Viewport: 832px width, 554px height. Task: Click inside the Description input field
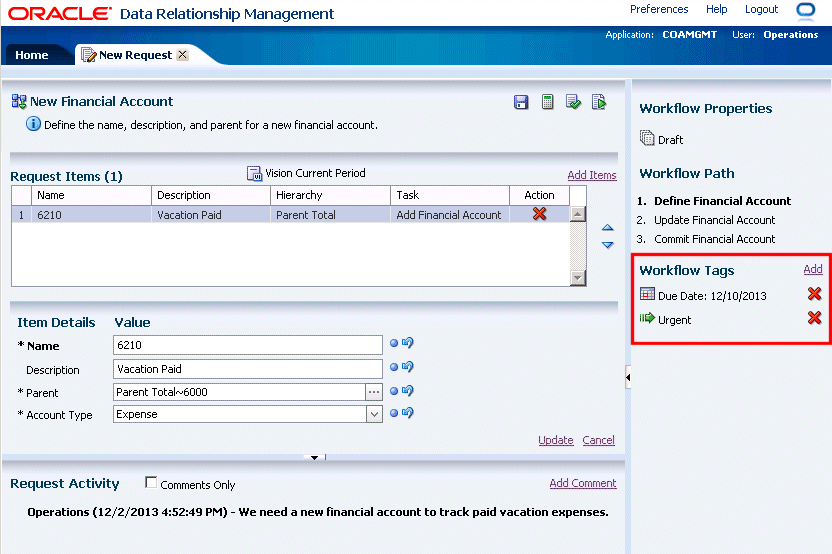point(248,369)
